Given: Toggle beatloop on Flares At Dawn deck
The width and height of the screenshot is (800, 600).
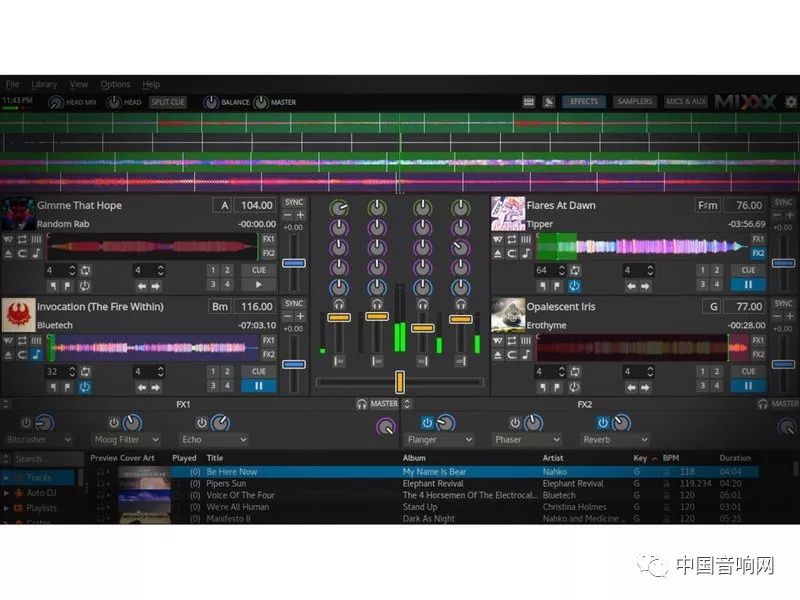Looking at the screenshot, I should coord(576,270).
